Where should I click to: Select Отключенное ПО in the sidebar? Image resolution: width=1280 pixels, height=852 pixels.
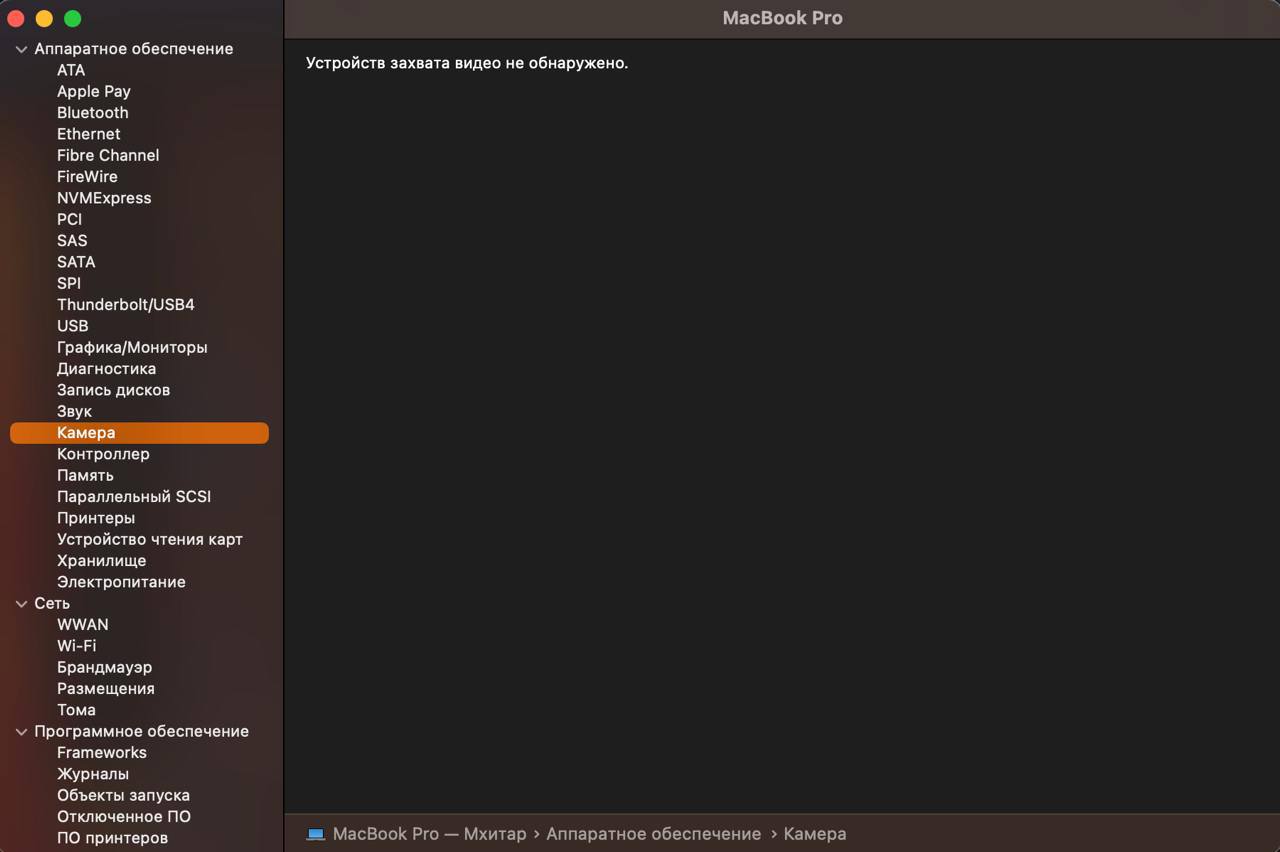click(124, 817)
